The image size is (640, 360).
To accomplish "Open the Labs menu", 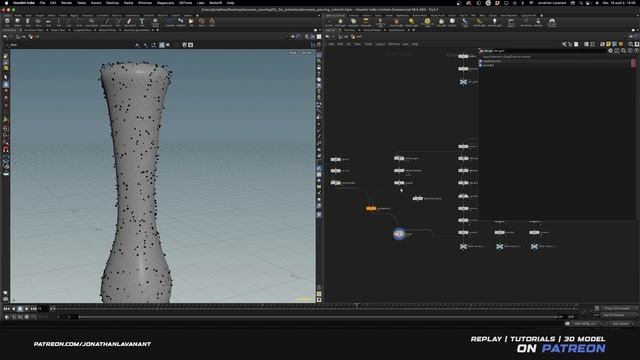I will pos(200,3).
